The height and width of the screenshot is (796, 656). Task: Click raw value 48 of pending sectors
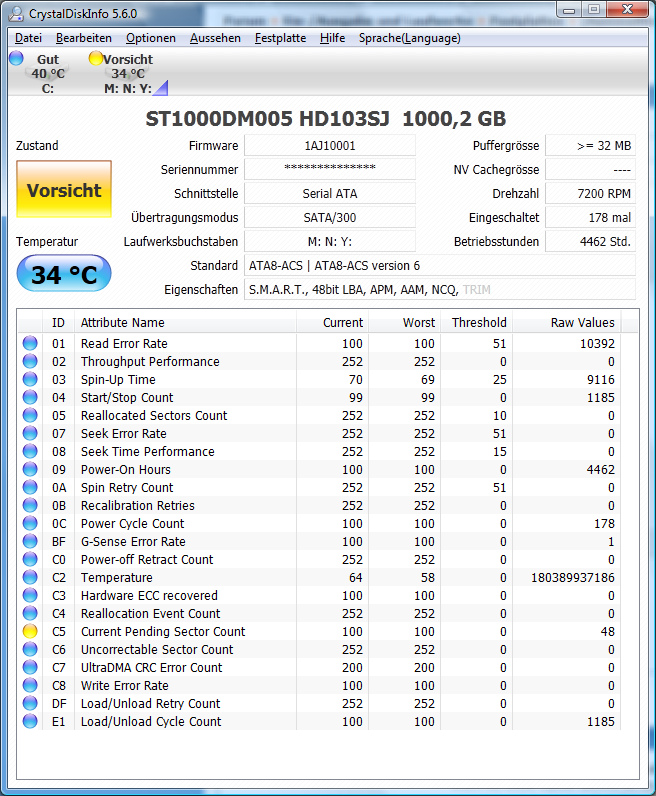click(607, 632)
